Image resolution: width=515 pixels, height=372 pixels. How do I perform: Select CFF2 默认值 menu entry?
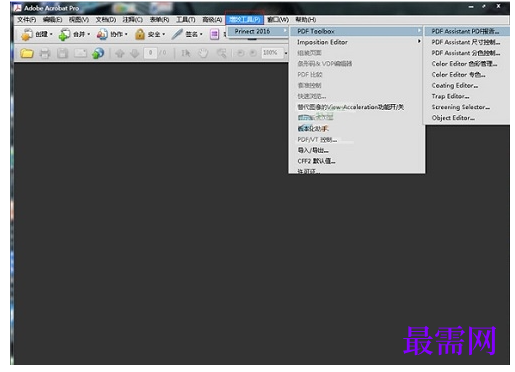tap(356, 161)
